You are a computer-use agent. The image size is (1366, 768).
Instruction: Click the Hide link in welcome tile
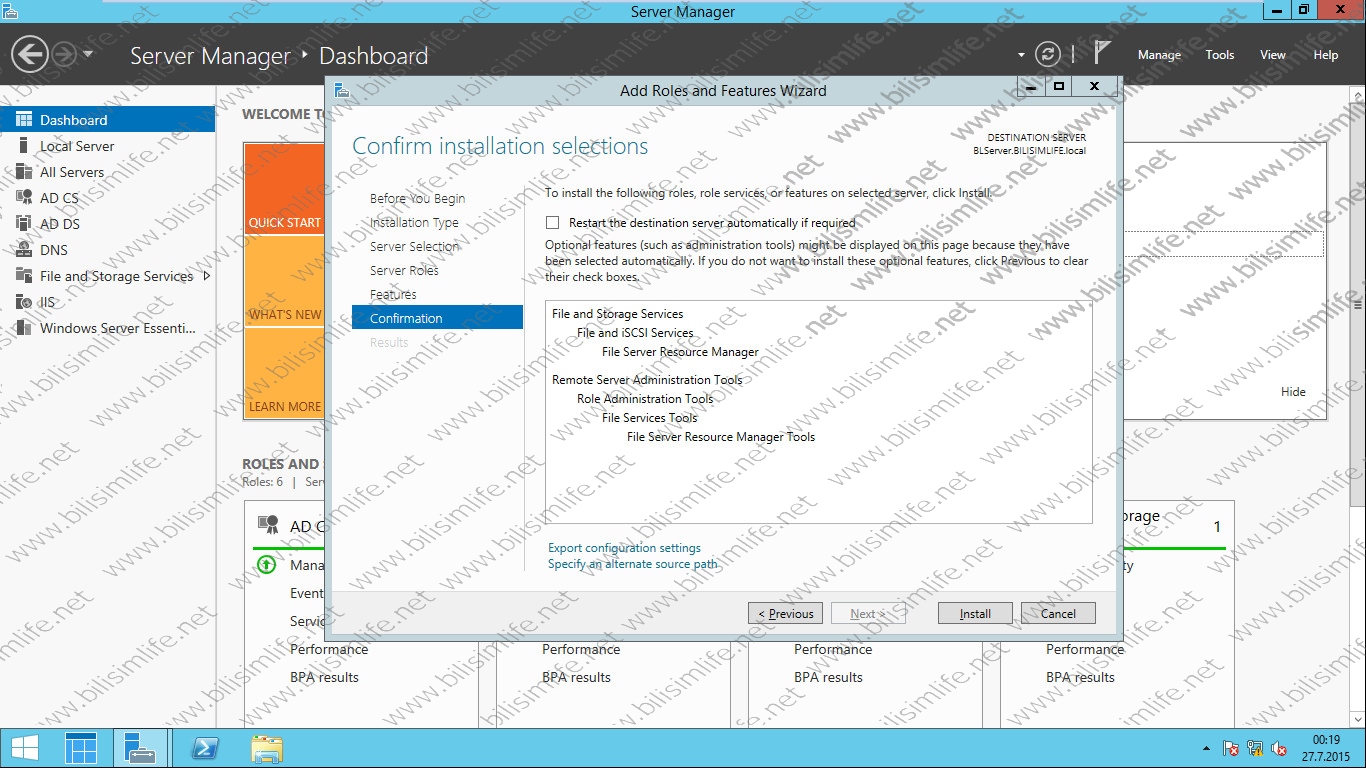point(1293,392)
